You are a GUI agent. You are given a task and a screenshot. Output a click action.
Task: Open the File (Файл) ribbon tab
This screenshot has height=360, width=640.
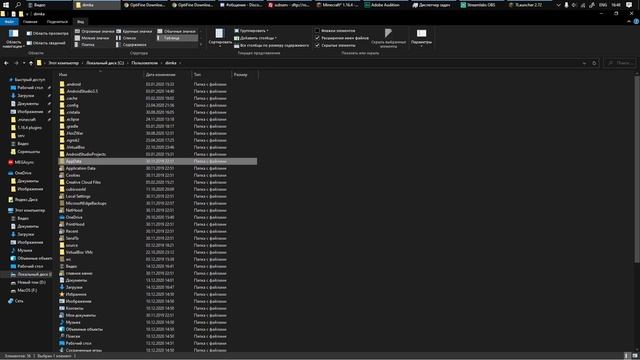tap(9, 22)
